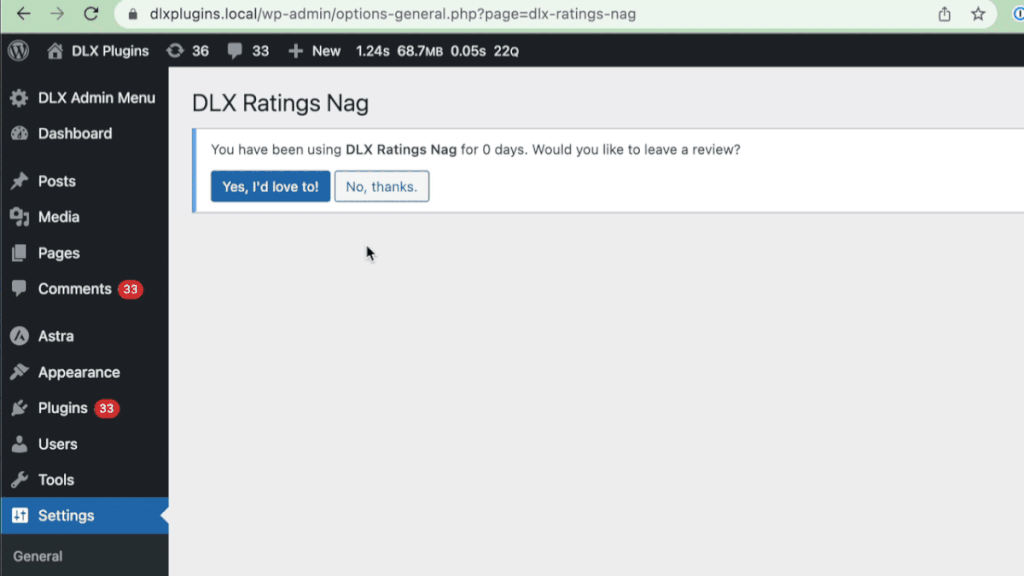This screenshot has width=1024, height=576.
Task: Click the Posts pushpin icon
Action: 19,181
